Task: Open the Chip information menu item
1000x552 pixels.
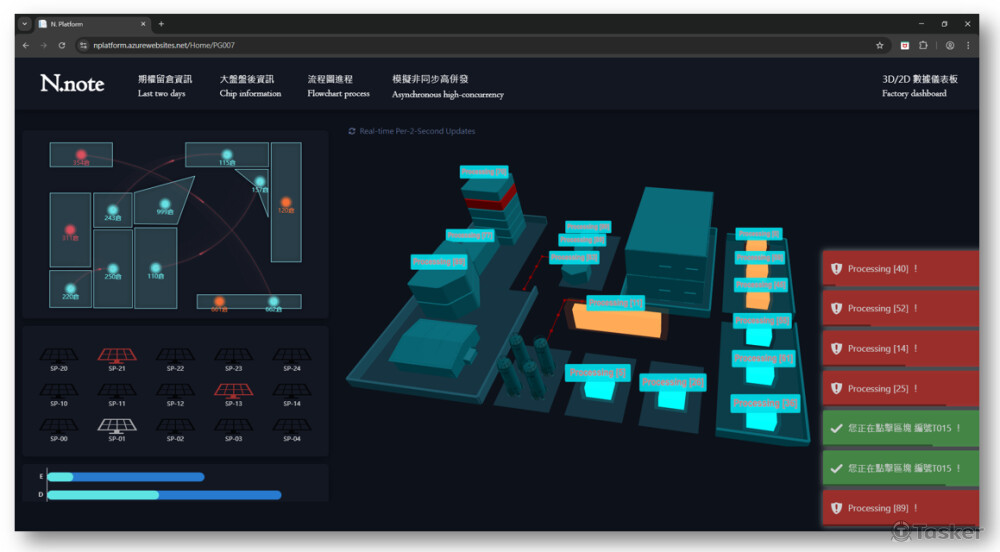Action: pos(250,86)
